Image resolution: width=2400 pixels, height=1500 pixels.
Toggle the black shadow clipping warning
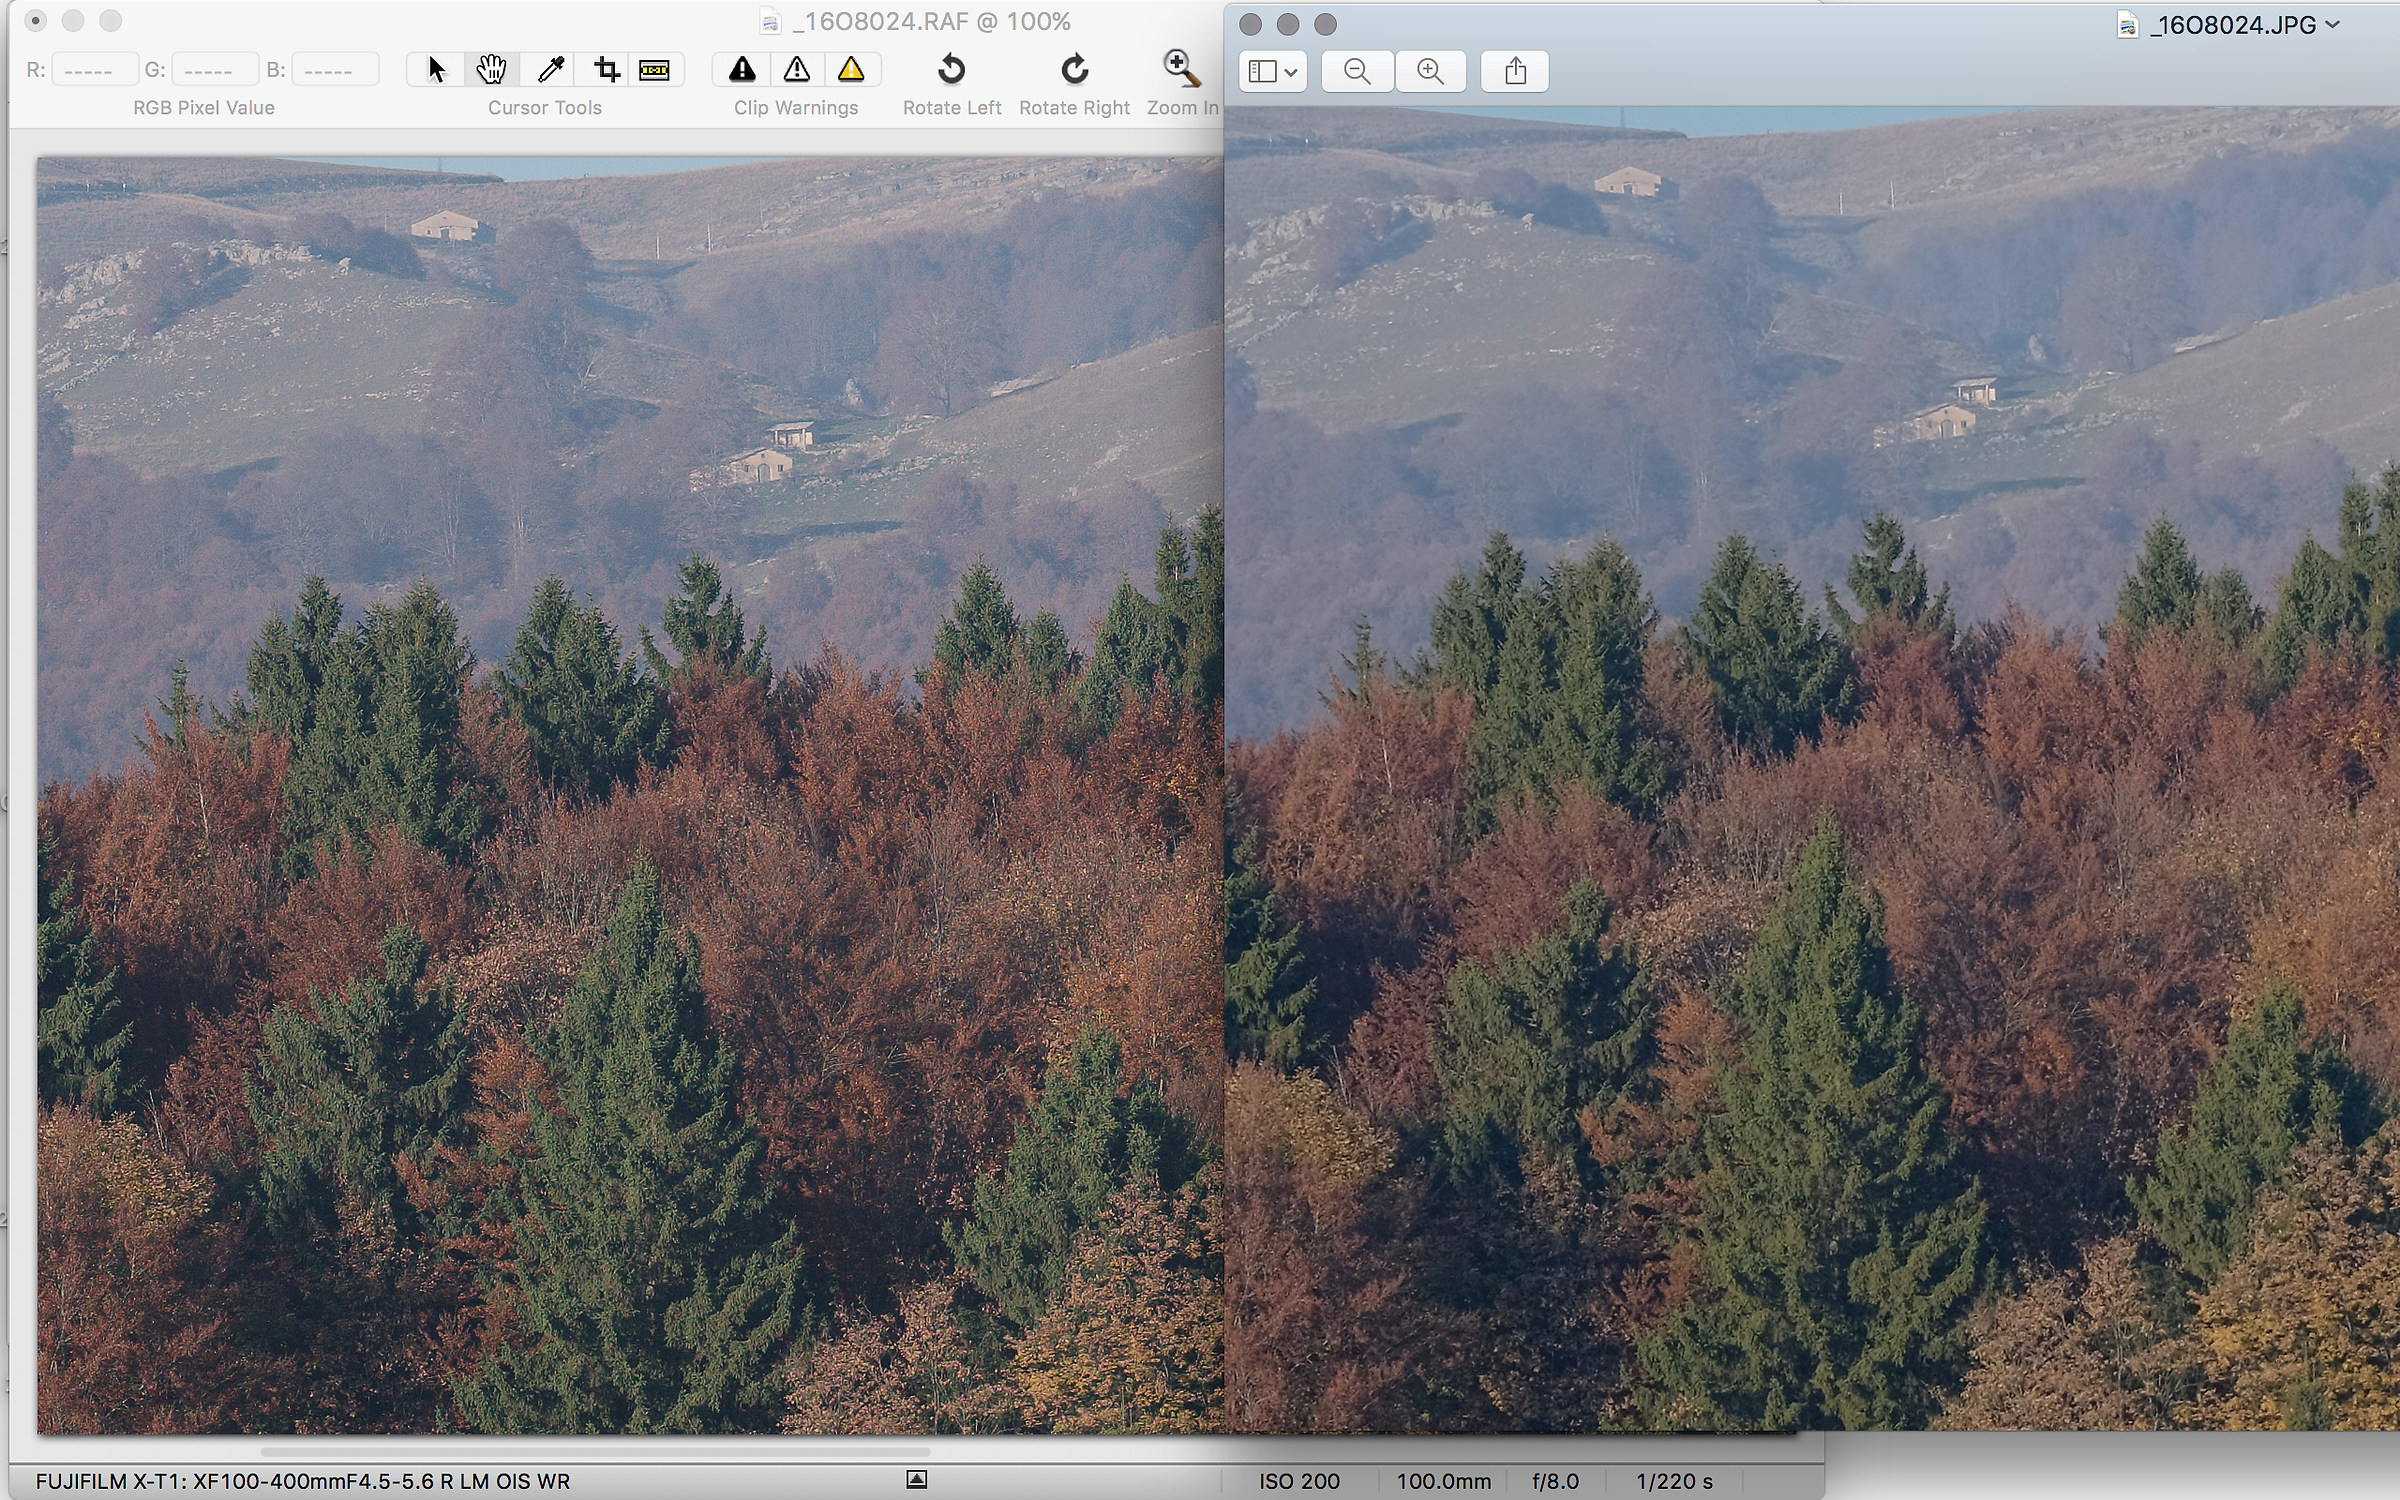coord(741,69)
